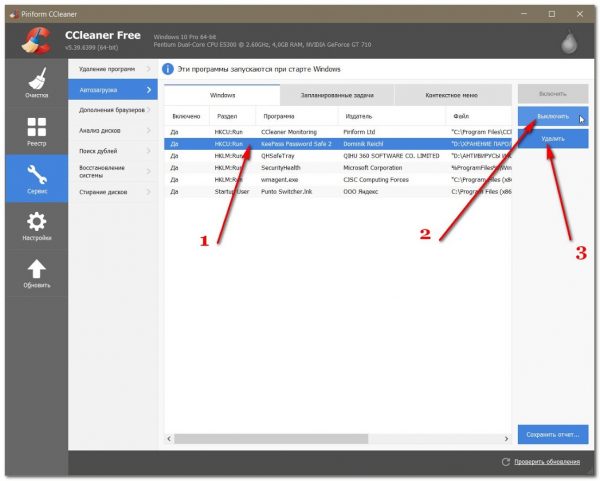Select the SecurityHealth entry
600x481 pixels.
tap(338, 168)
